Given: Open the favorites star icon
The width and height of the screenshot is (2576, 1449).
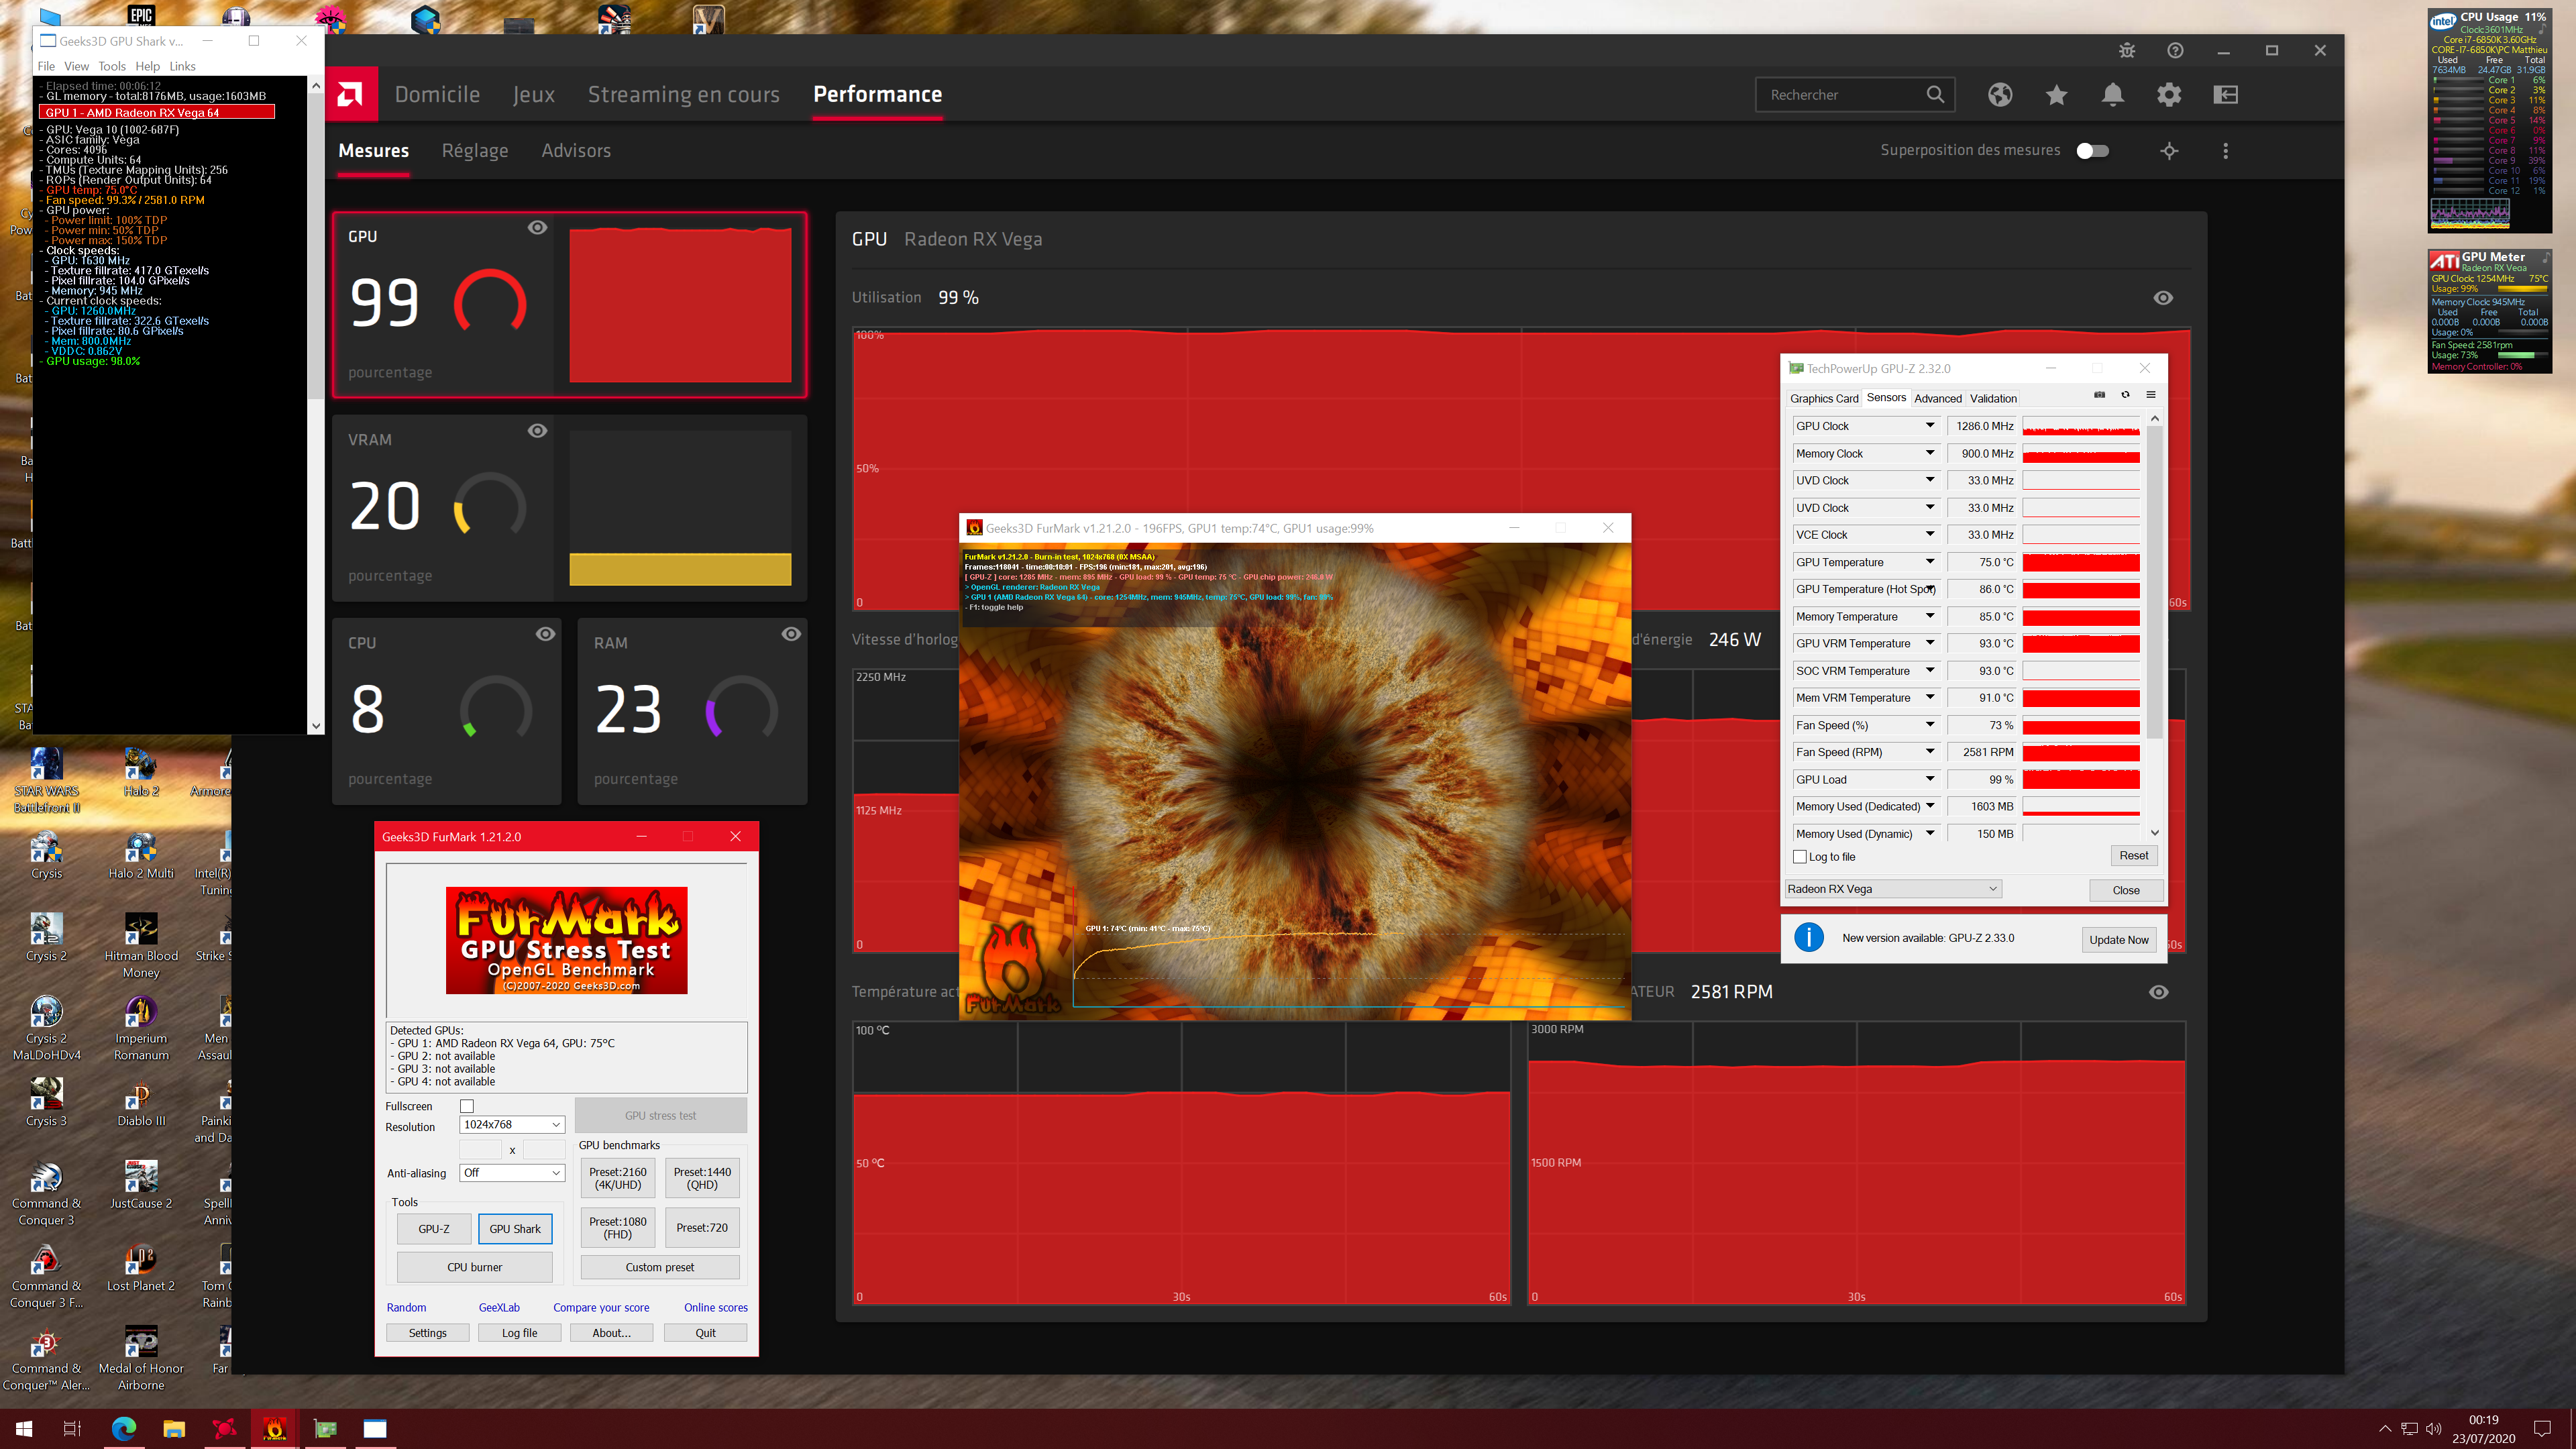Looking at the screenshot, I should click(x=2056, y=95).
